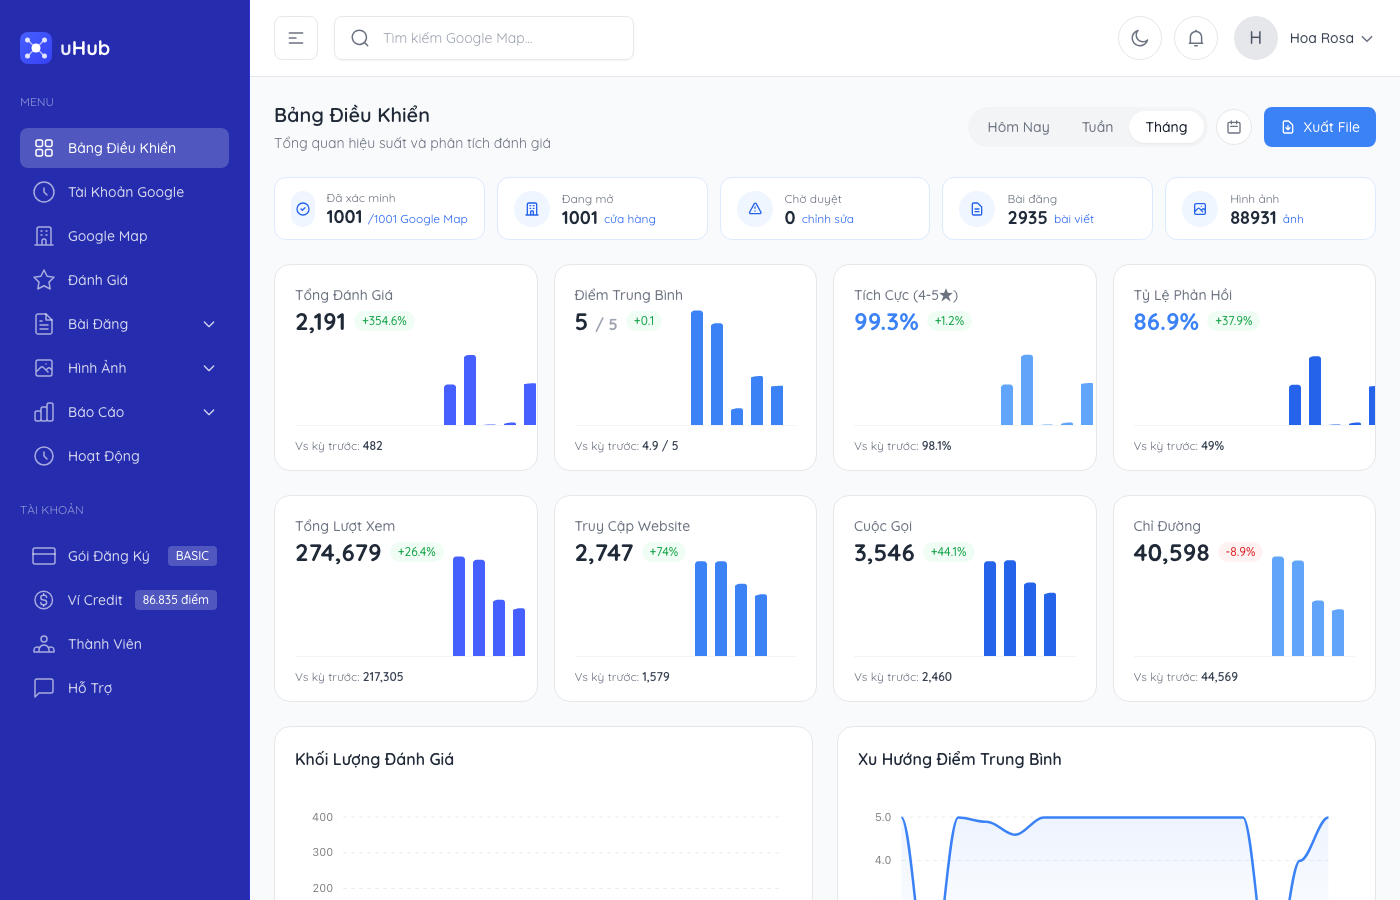Screen dimensions: 1400x900
Task: Click the Ví Credit wallet icon
Action: [x=44, y=600]
